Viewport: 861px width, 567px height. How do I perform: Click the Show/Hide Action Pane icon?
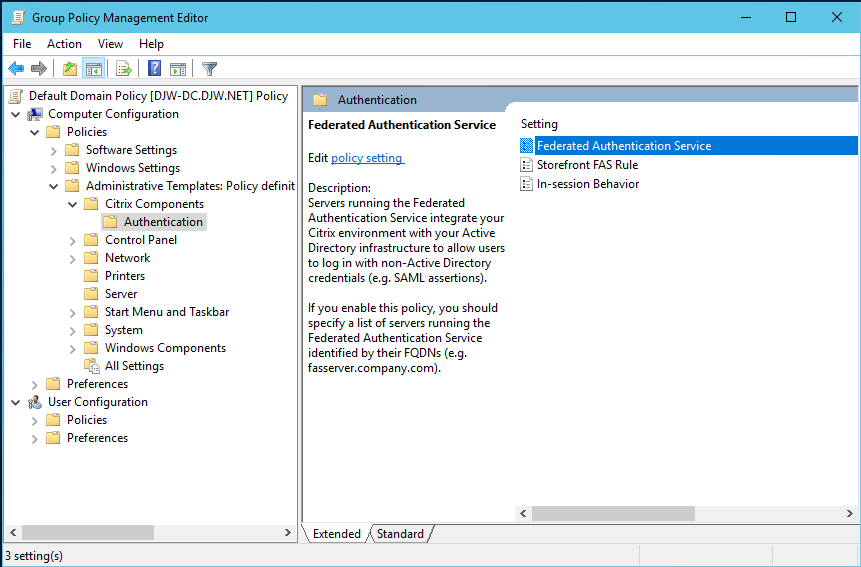(178, 69)
